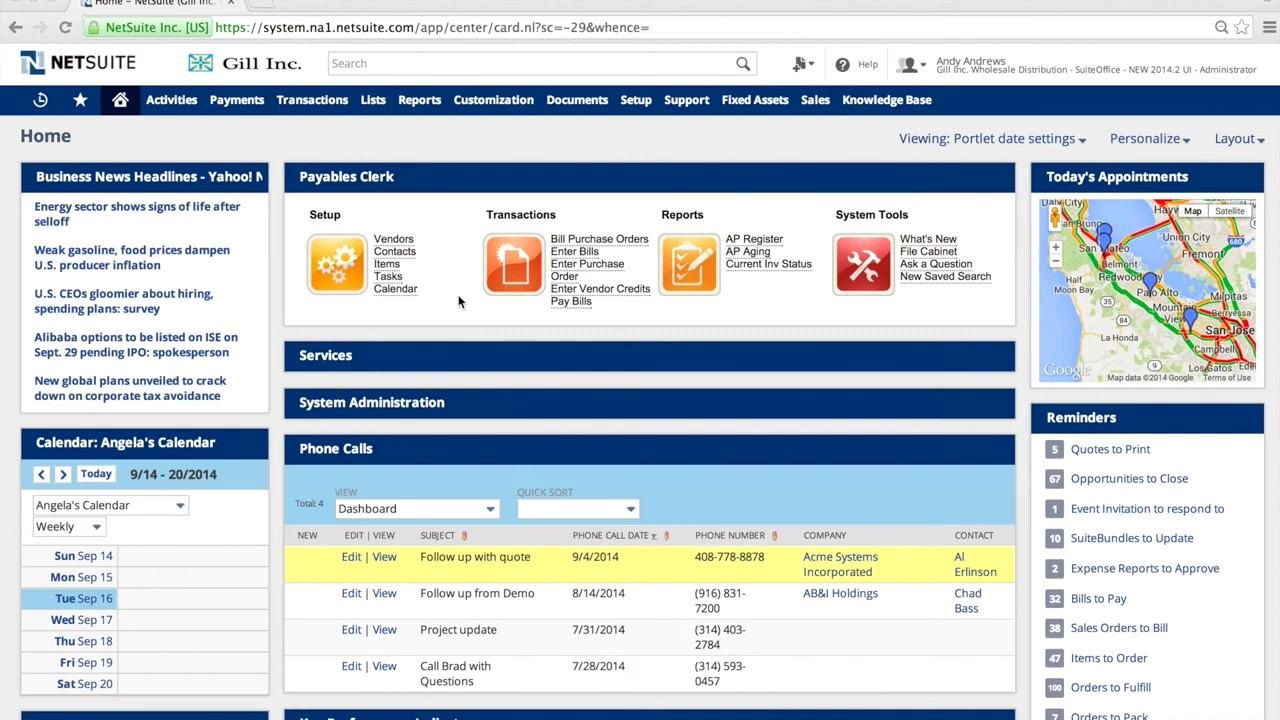
Task: Open the Acme Systems Incorporated company
Action: pos(840,565)
